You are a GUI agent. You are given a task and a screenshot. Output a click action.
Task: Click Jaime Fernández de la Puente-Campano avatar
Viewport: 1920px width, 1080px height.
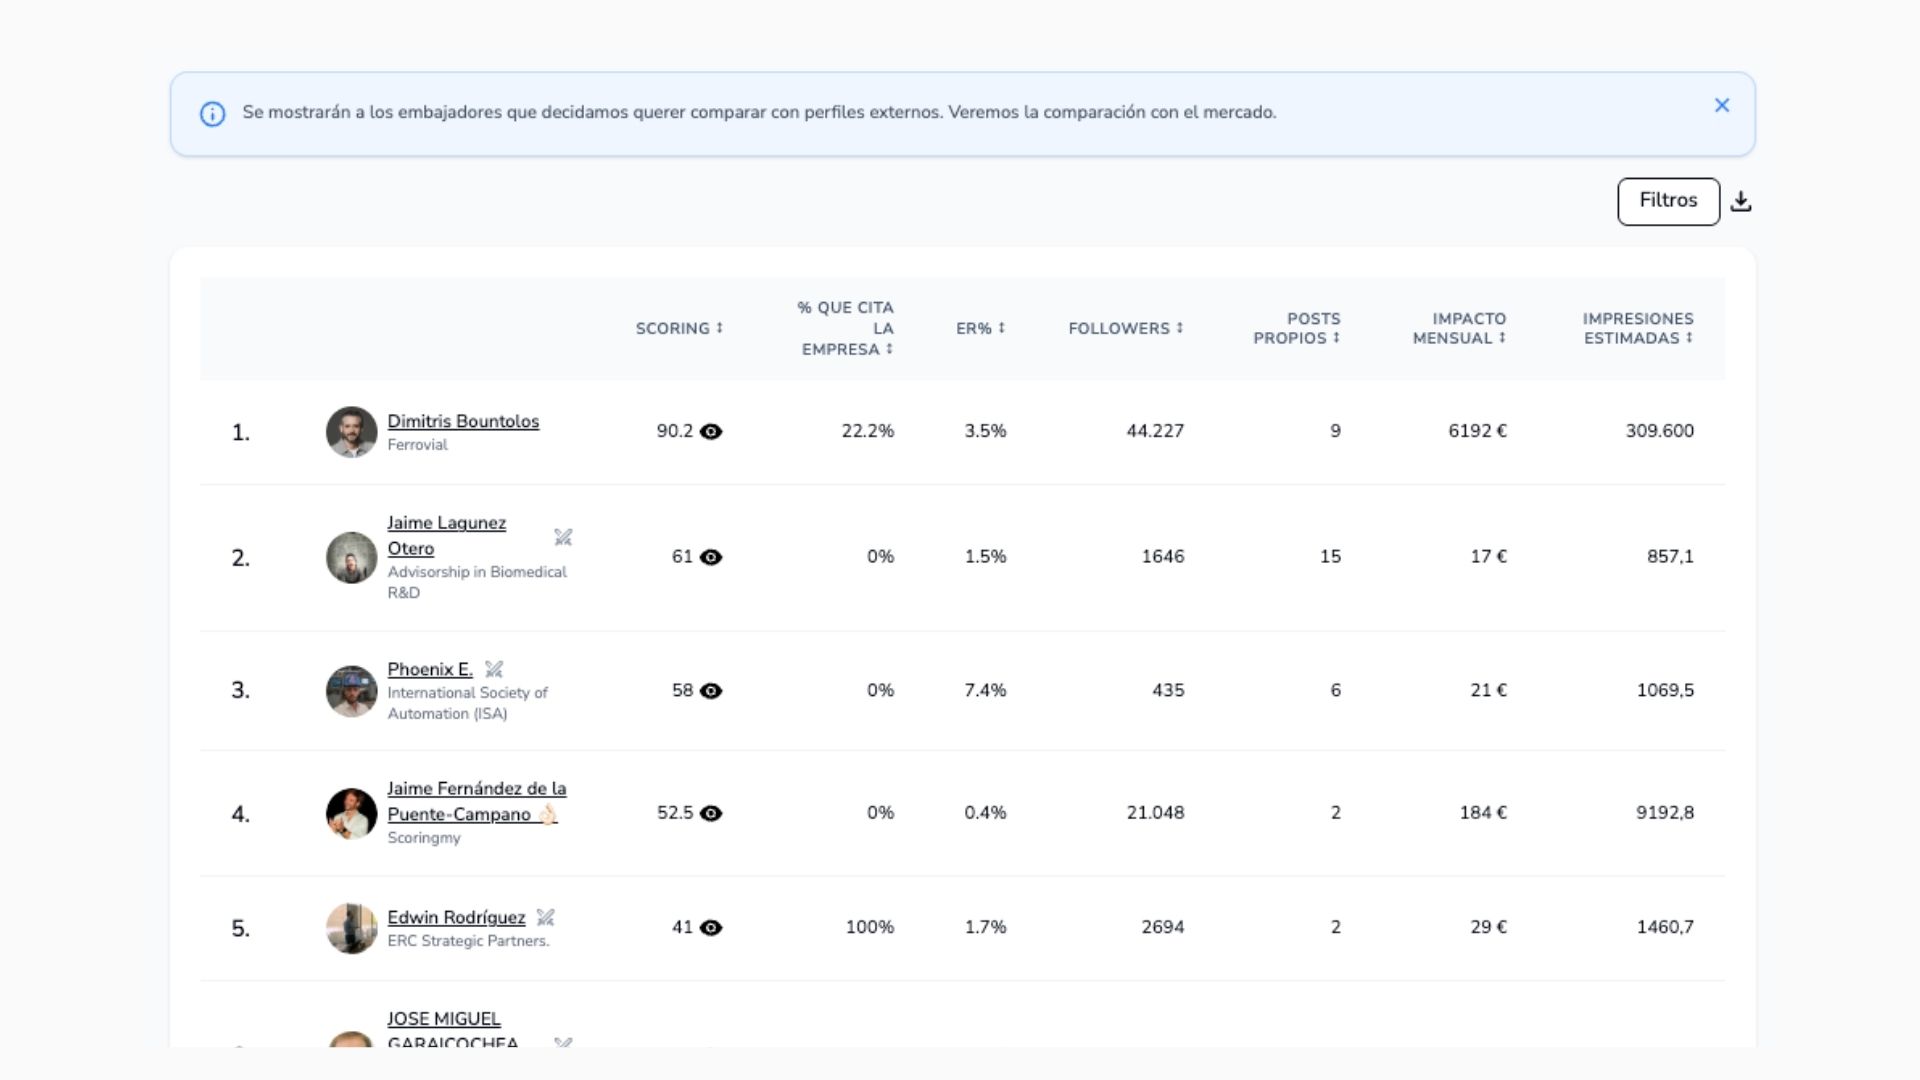351,814
